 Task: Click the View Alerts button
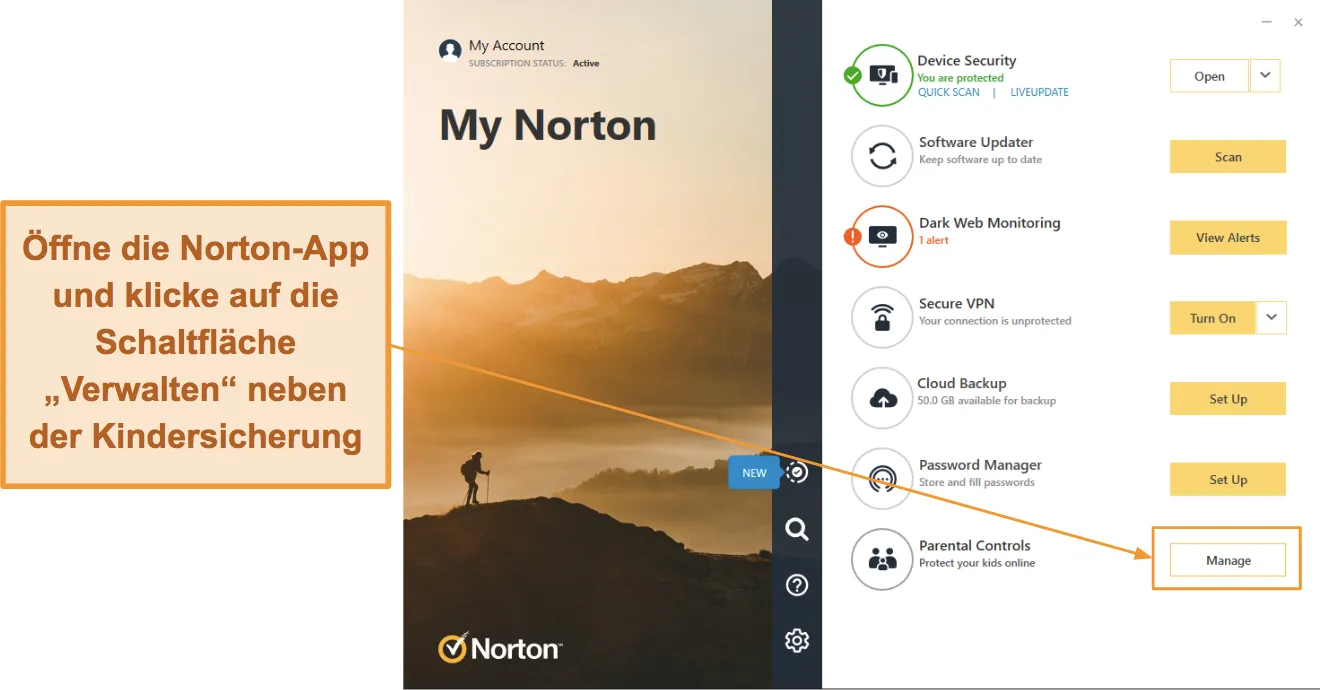1228,238
